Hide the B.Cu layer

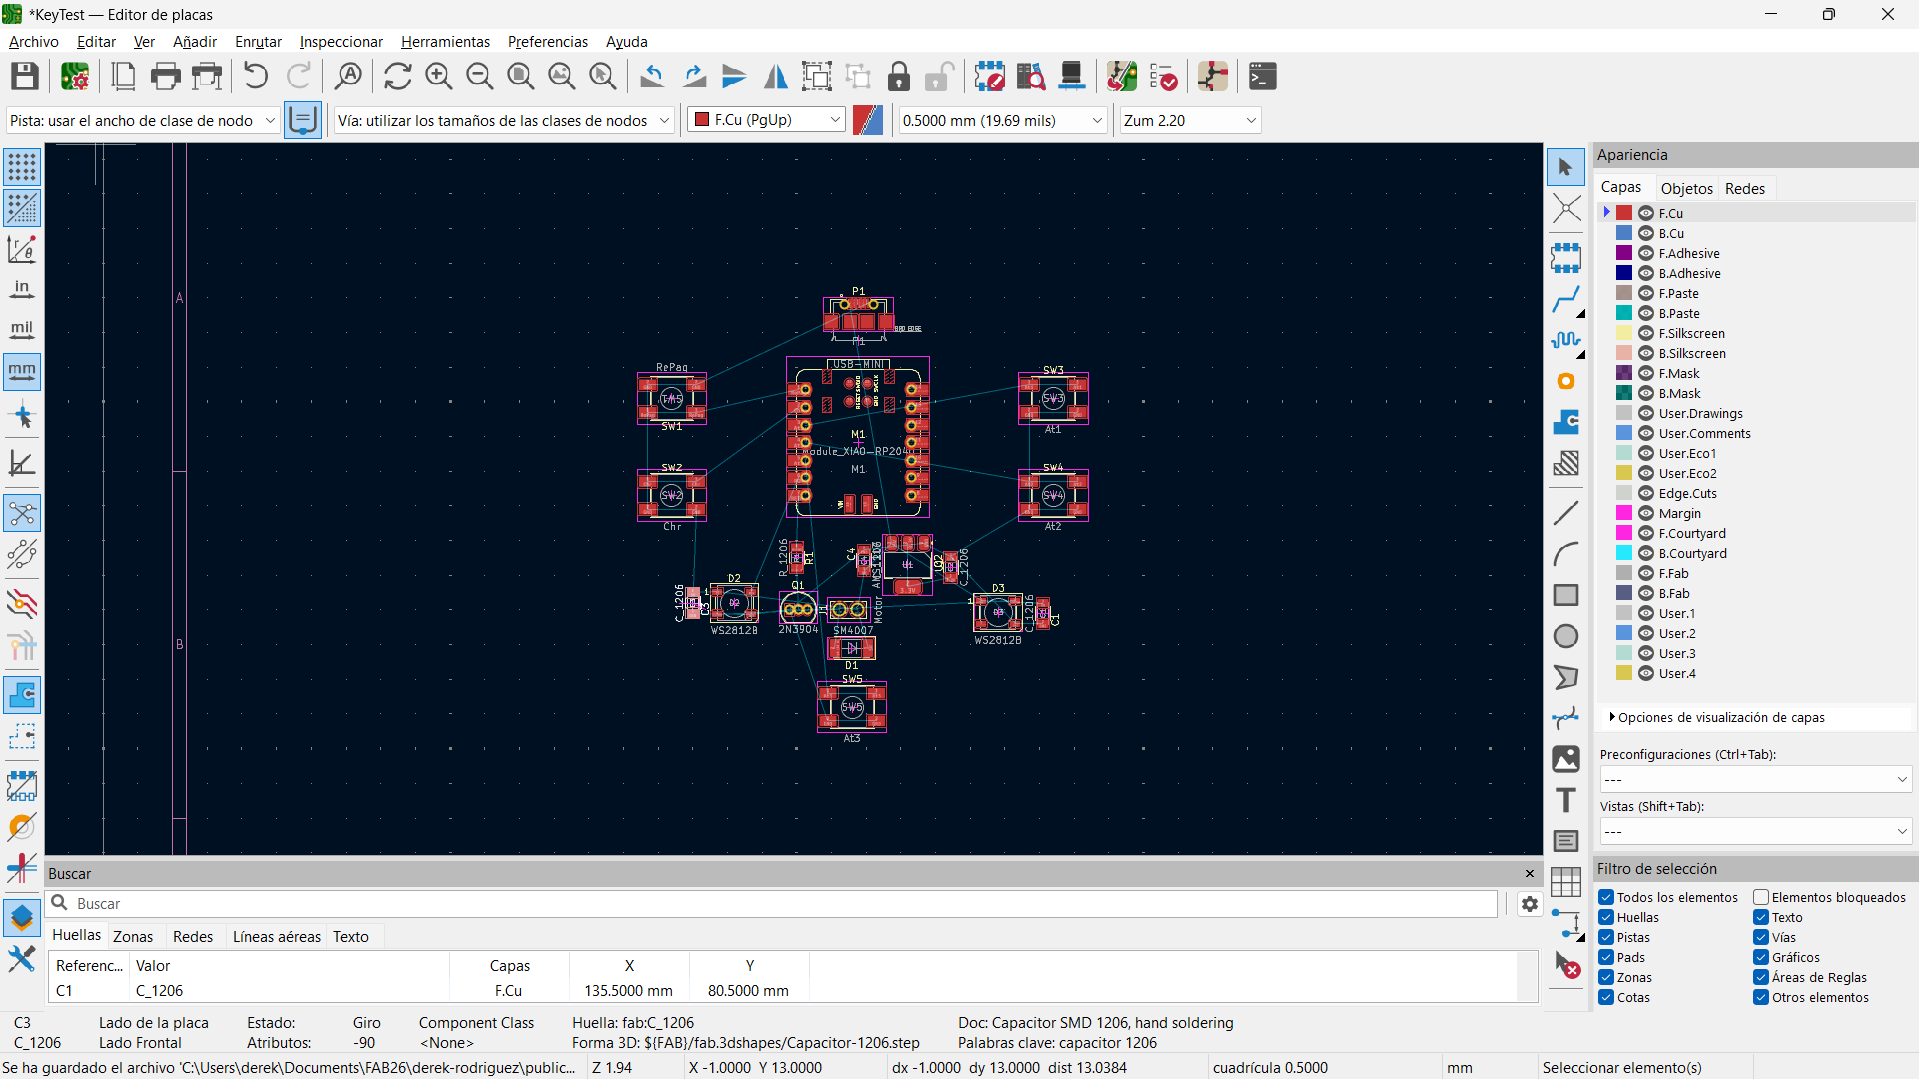1646,233
